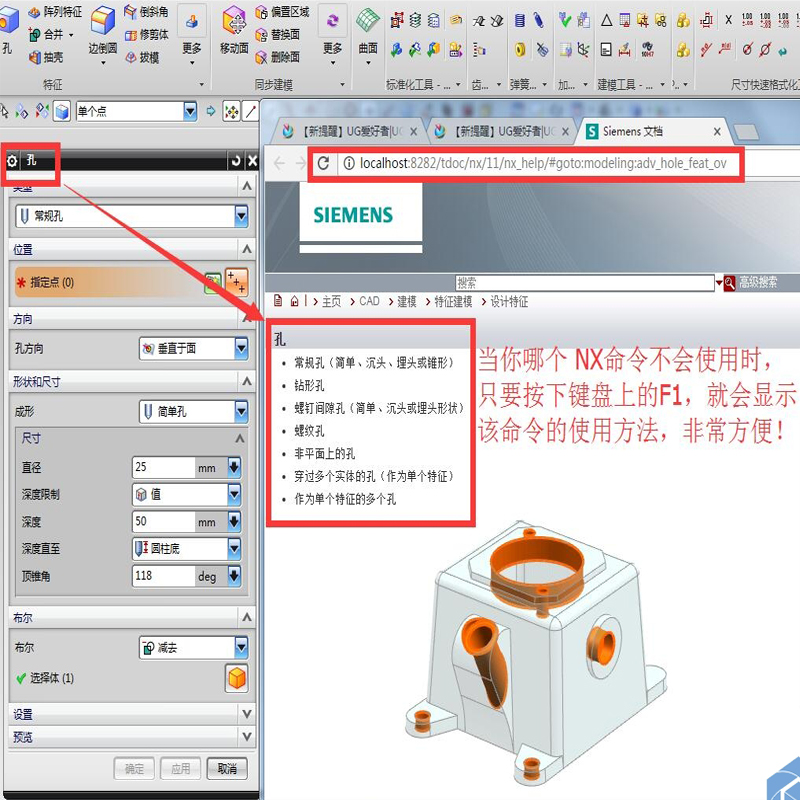The width and height of the screenshot is (800, 800).
Task: Click the point dialog icon in 指定点 row
Action: [x=236, y=282]
